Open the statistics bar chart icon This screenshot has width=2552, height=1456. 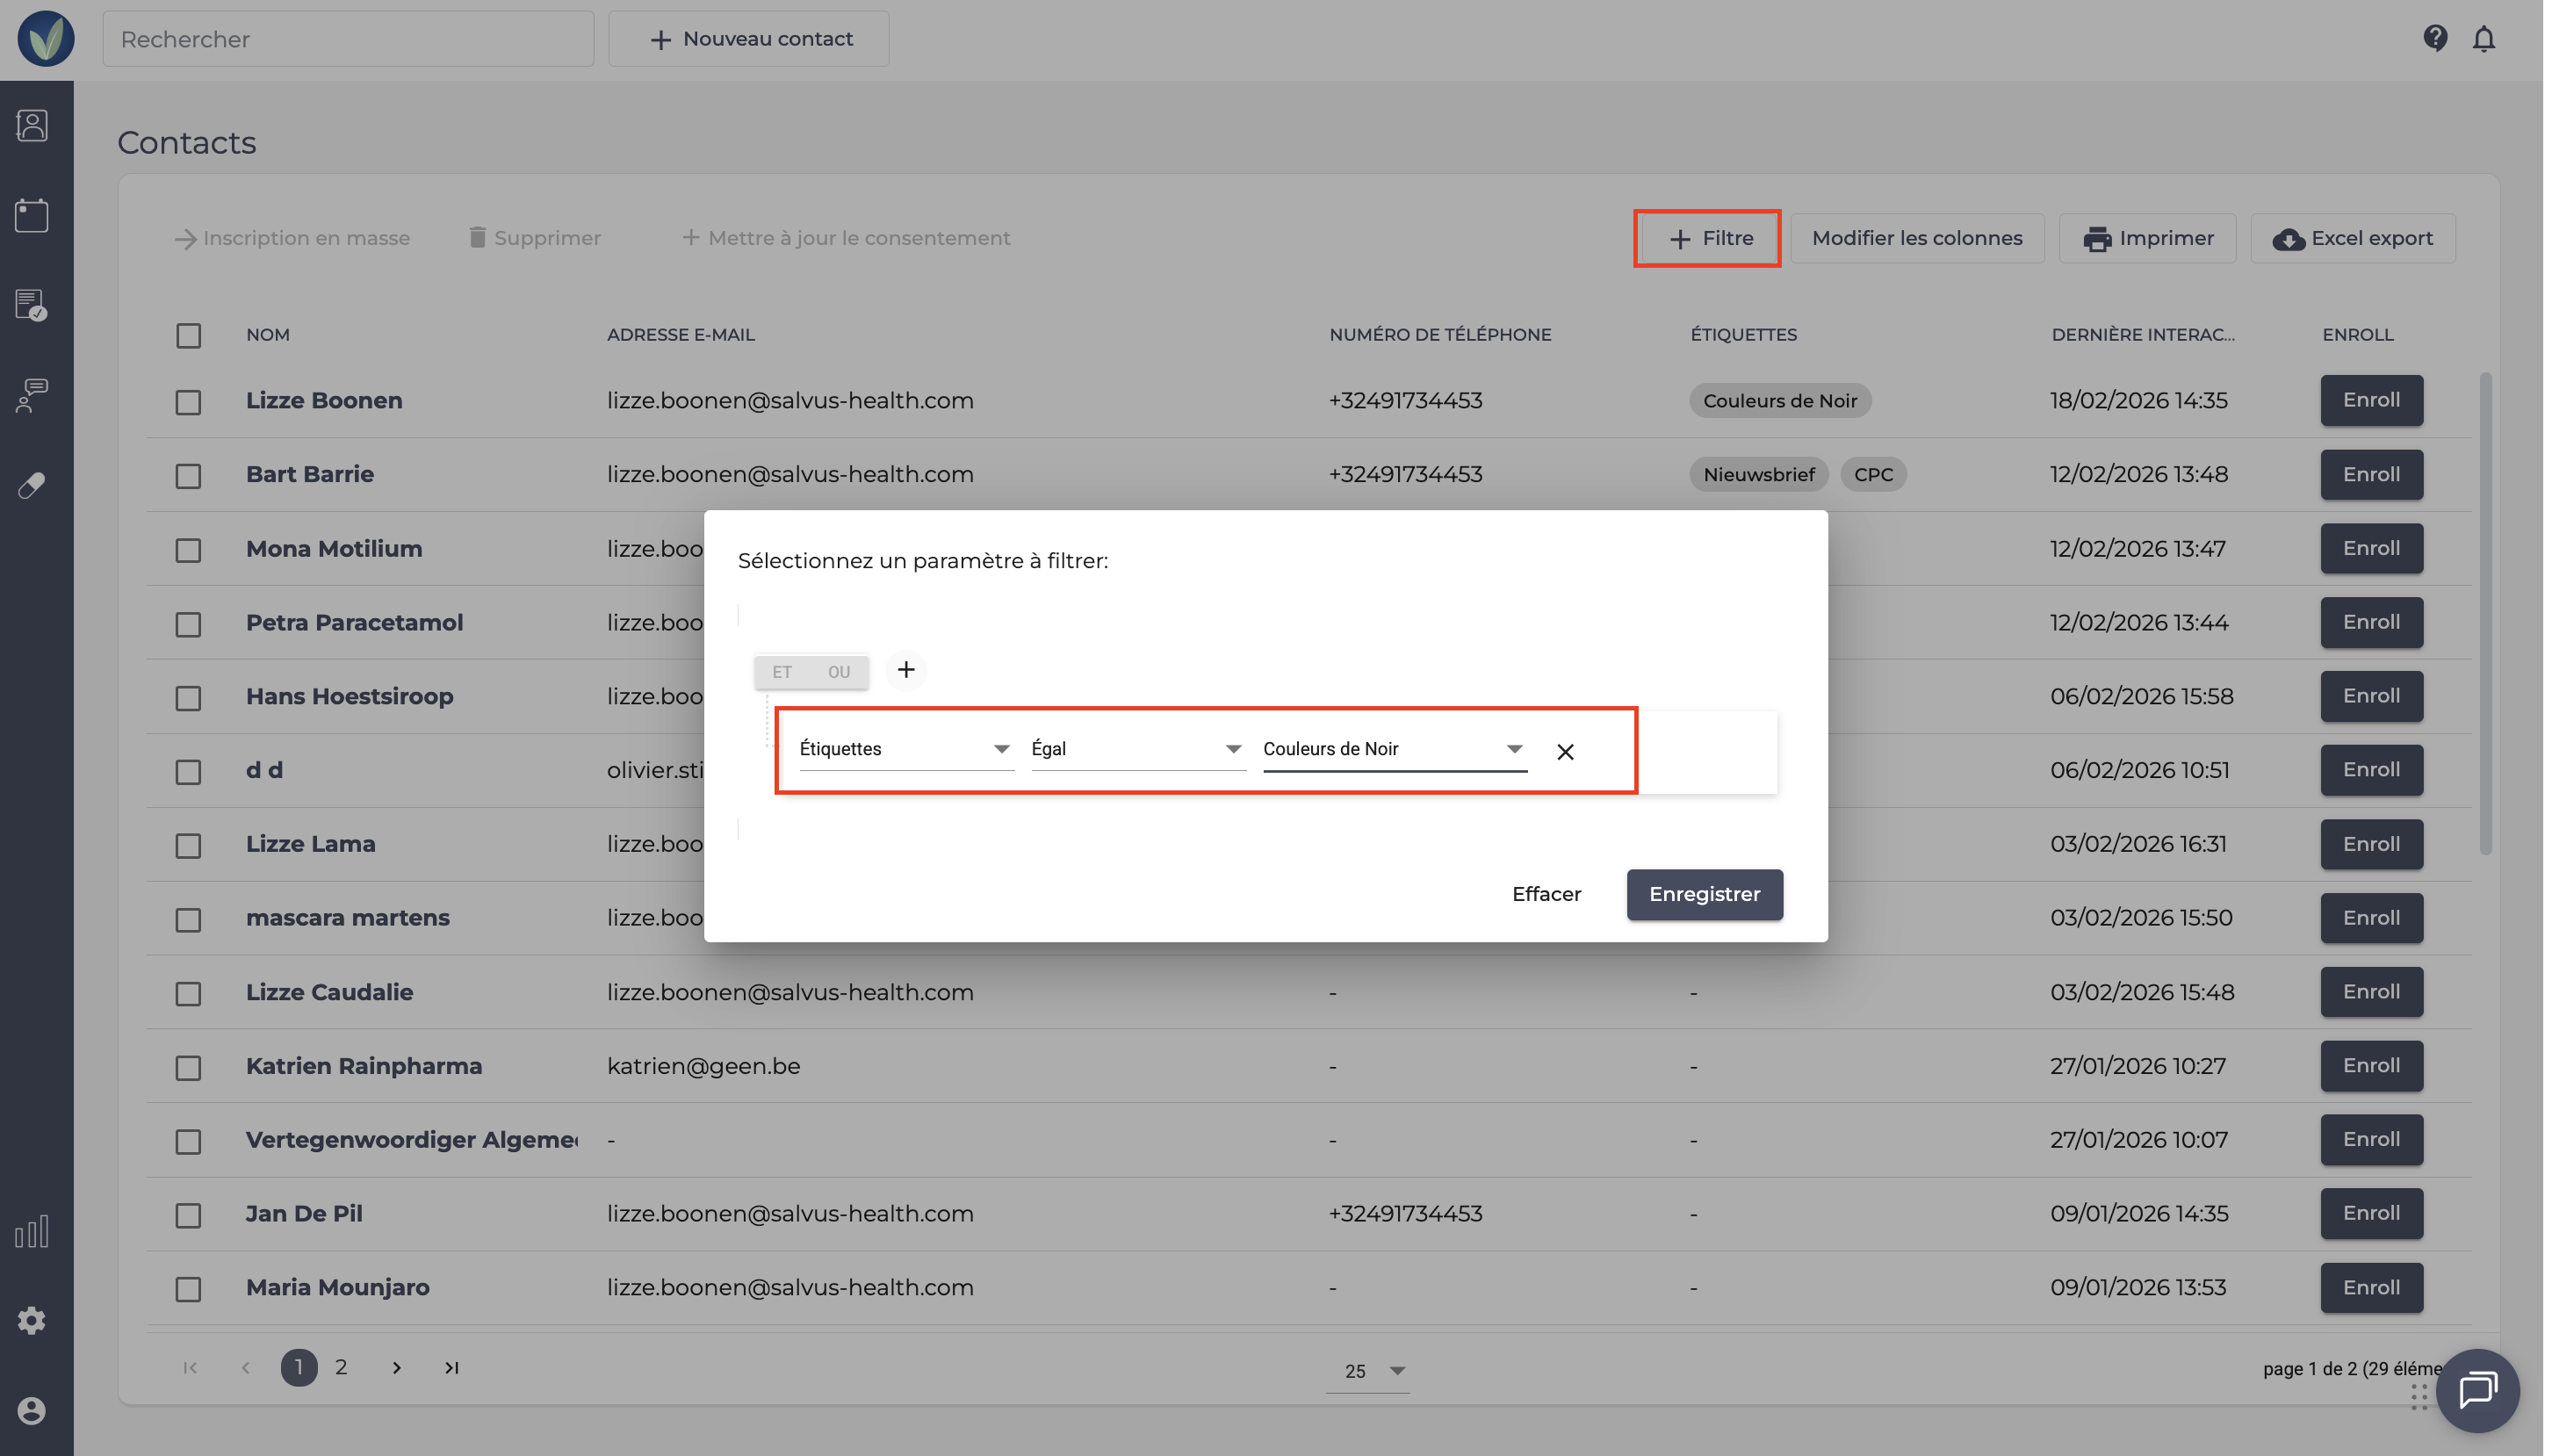coord(32,1232)
